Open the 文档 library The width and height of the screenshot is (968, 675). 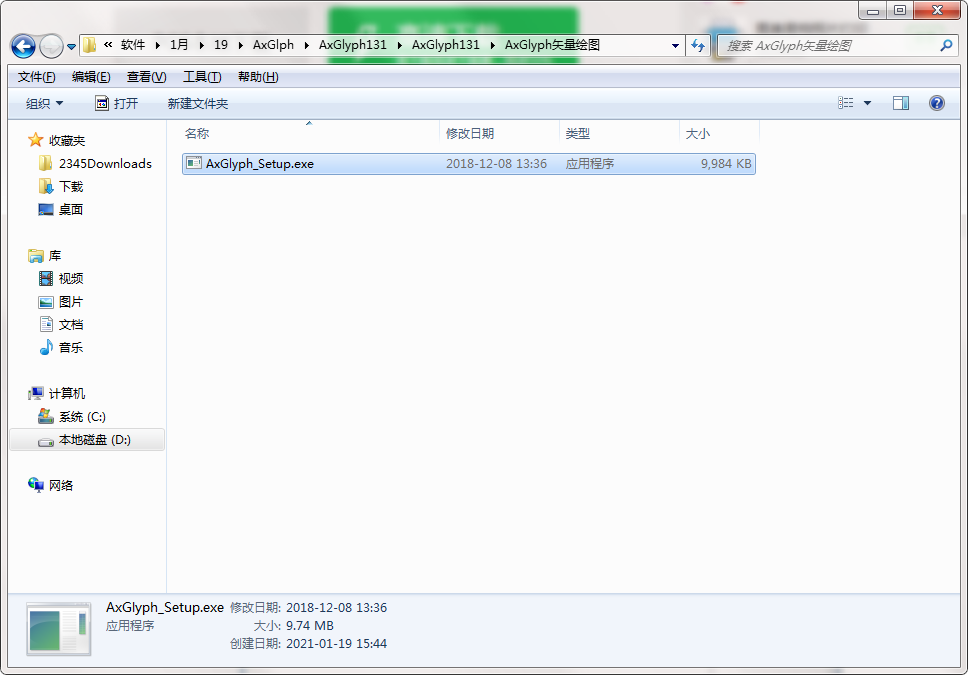71,324
